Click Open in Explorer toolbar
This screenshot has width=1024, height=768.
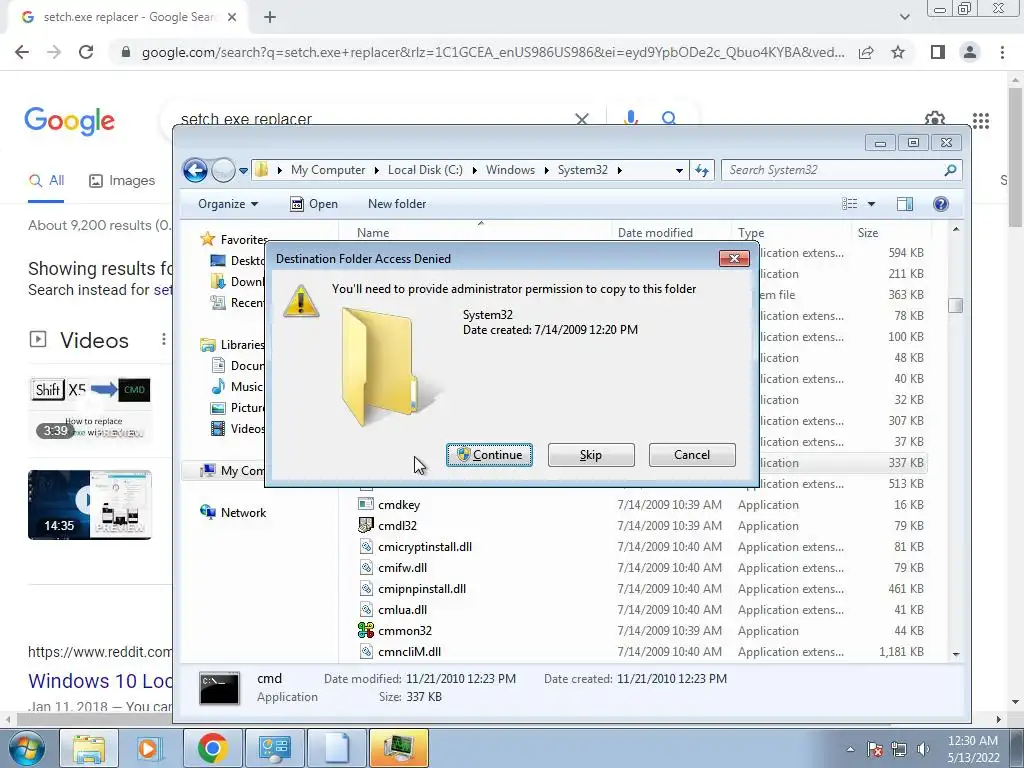(x=314, y=204)
